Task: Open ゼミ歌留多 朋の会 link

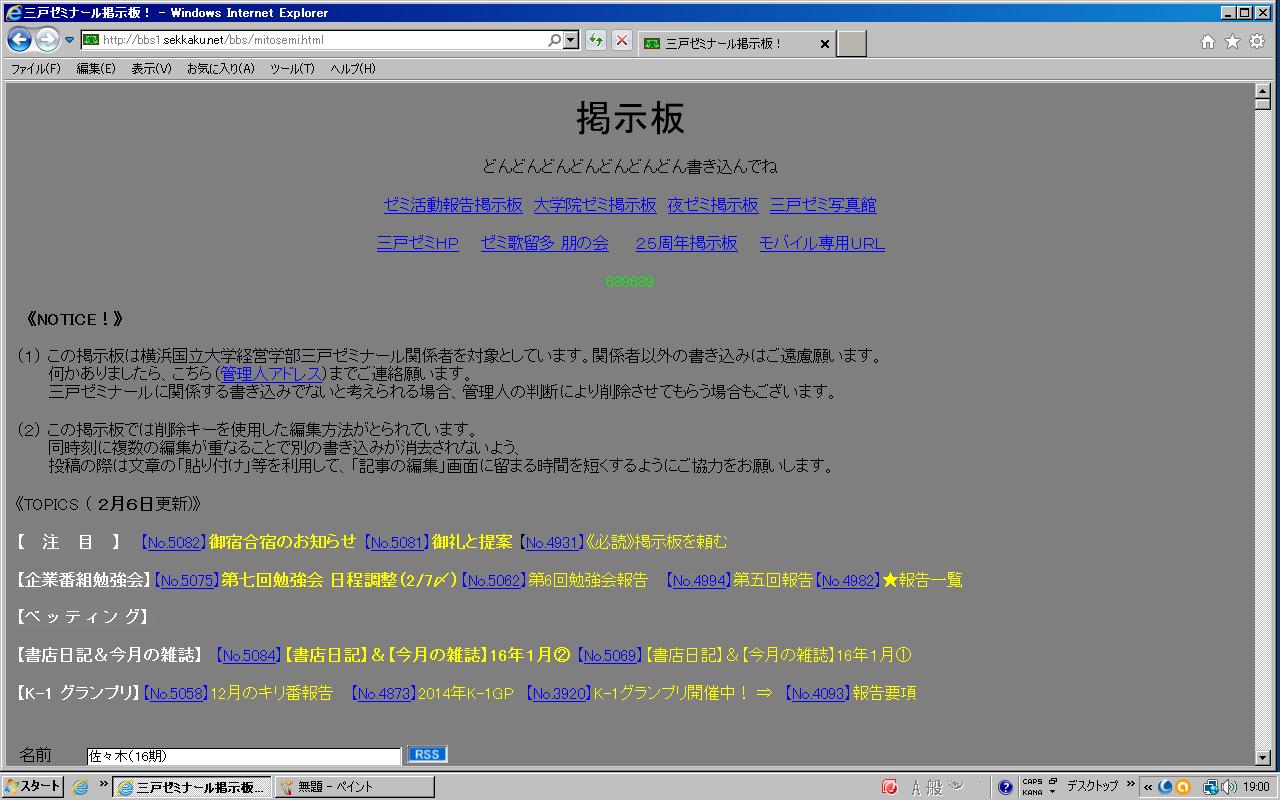Action: [544, 243]
